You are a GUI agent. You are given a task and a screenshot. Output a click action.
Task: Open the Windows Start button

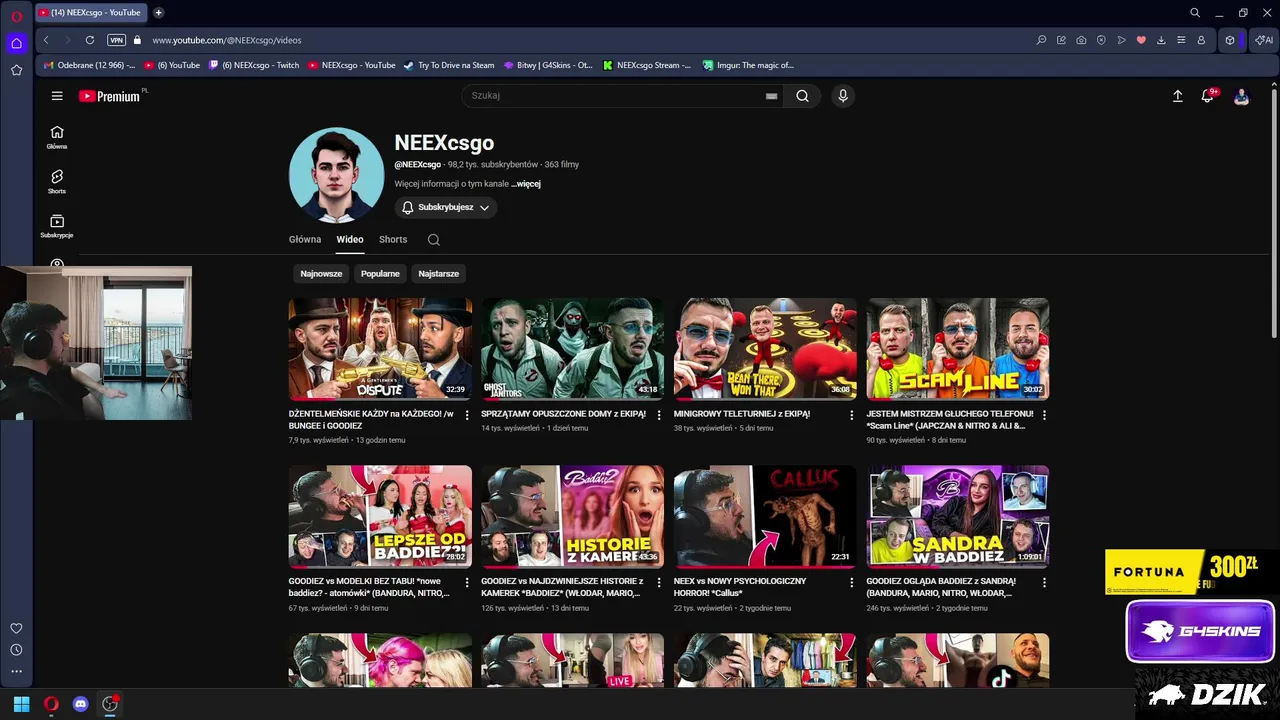coord(21,704)
